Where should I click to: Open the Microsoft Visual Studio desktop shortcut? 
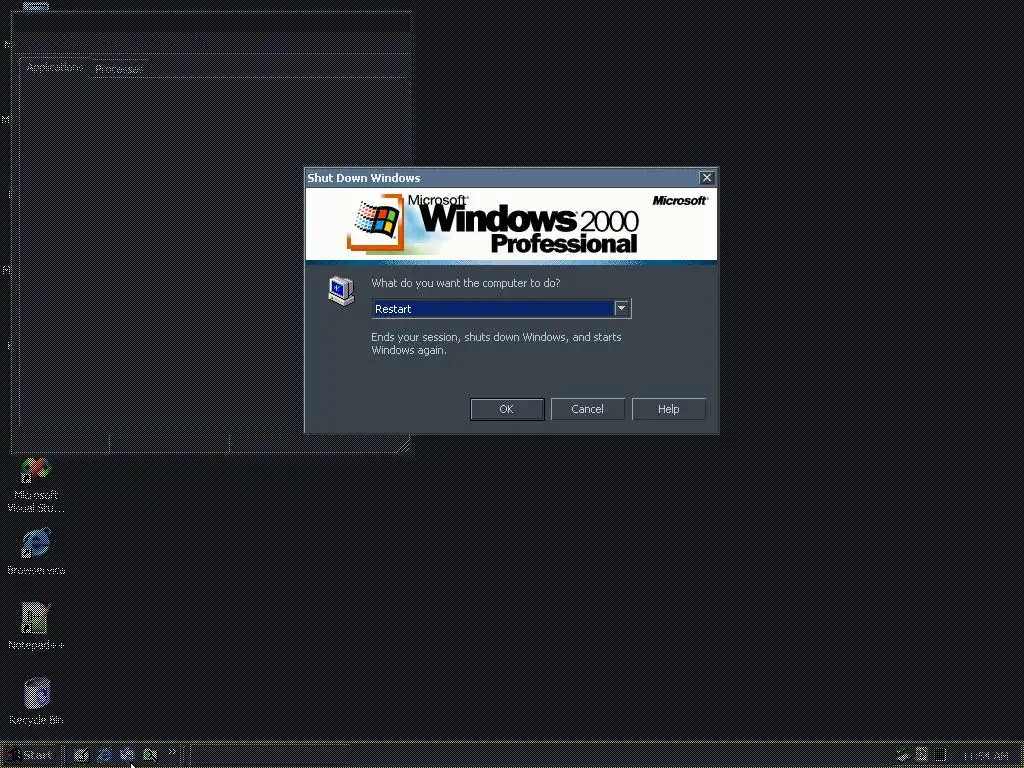pyautogui.click(x=36, y=485)
